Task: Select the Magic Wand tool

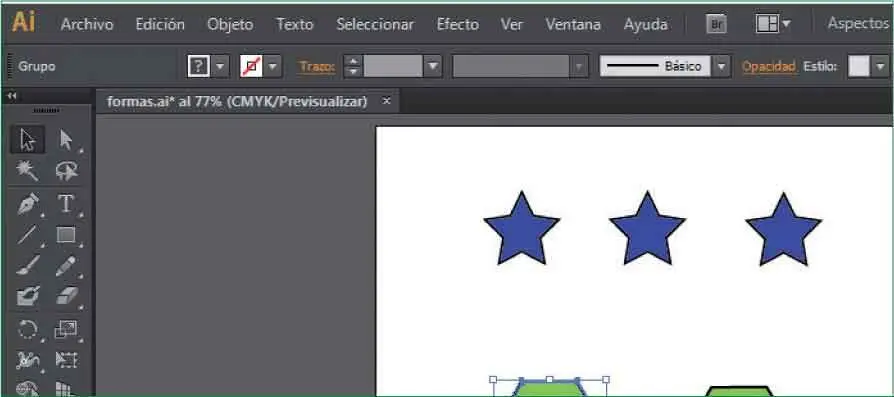Action: [x=27, y=171]
